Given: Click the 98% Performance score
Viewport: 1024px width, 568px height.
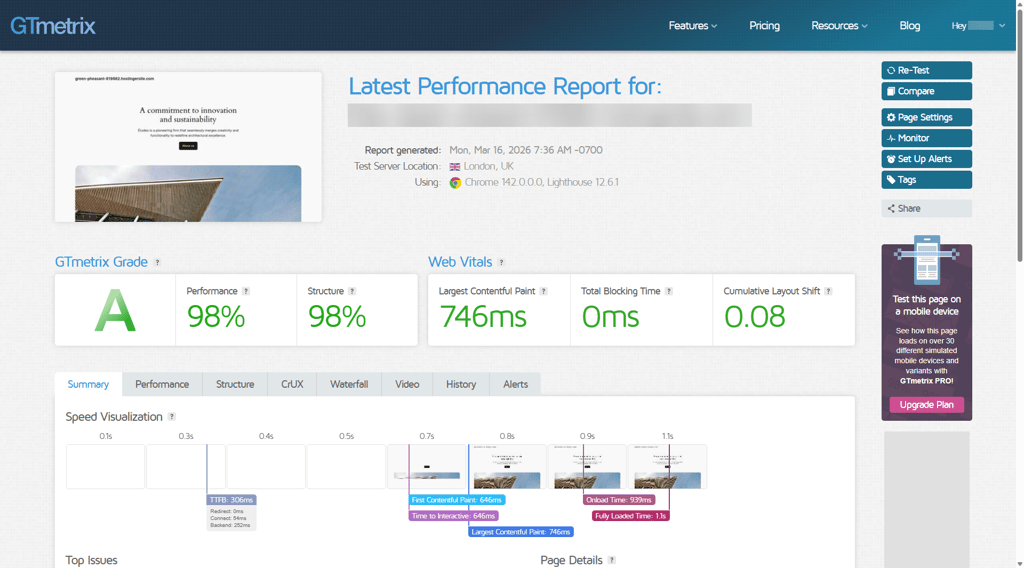Looking at the screenshot, I should pyautogui.click(x=216, y=317).
